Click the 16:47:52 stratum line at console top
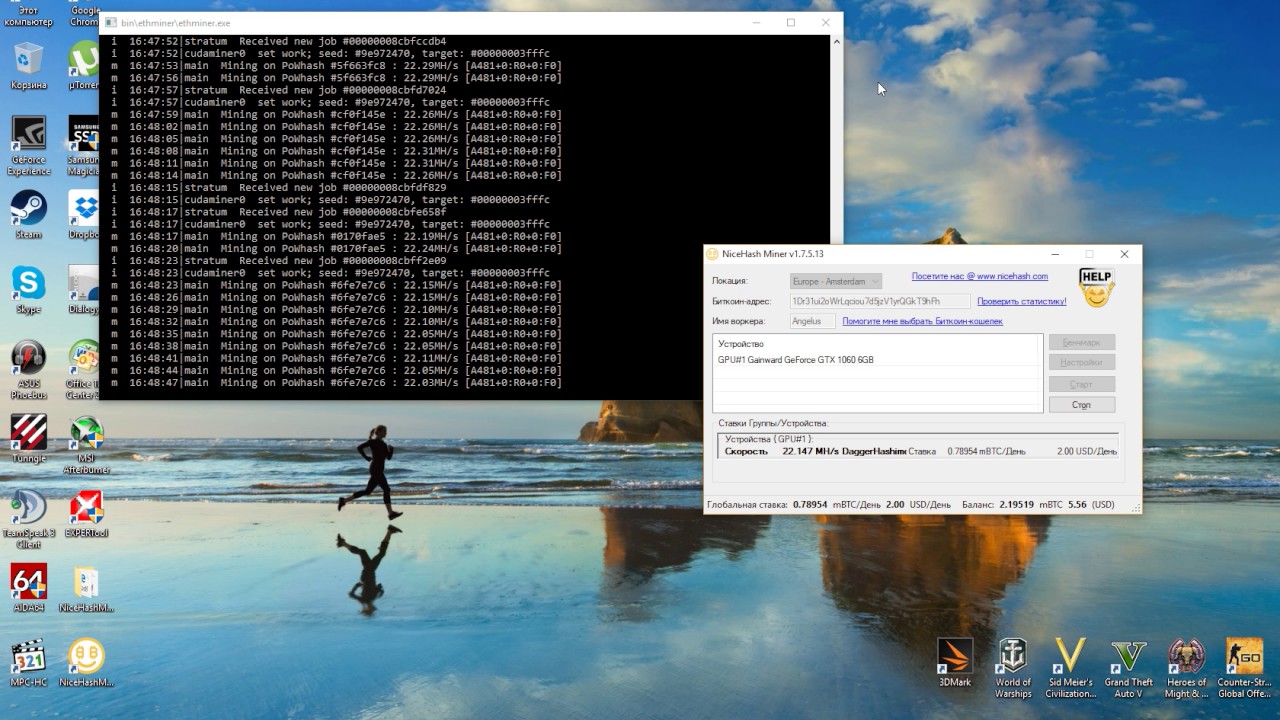Viewport: 1280px width, 720px height. (278, 41)
